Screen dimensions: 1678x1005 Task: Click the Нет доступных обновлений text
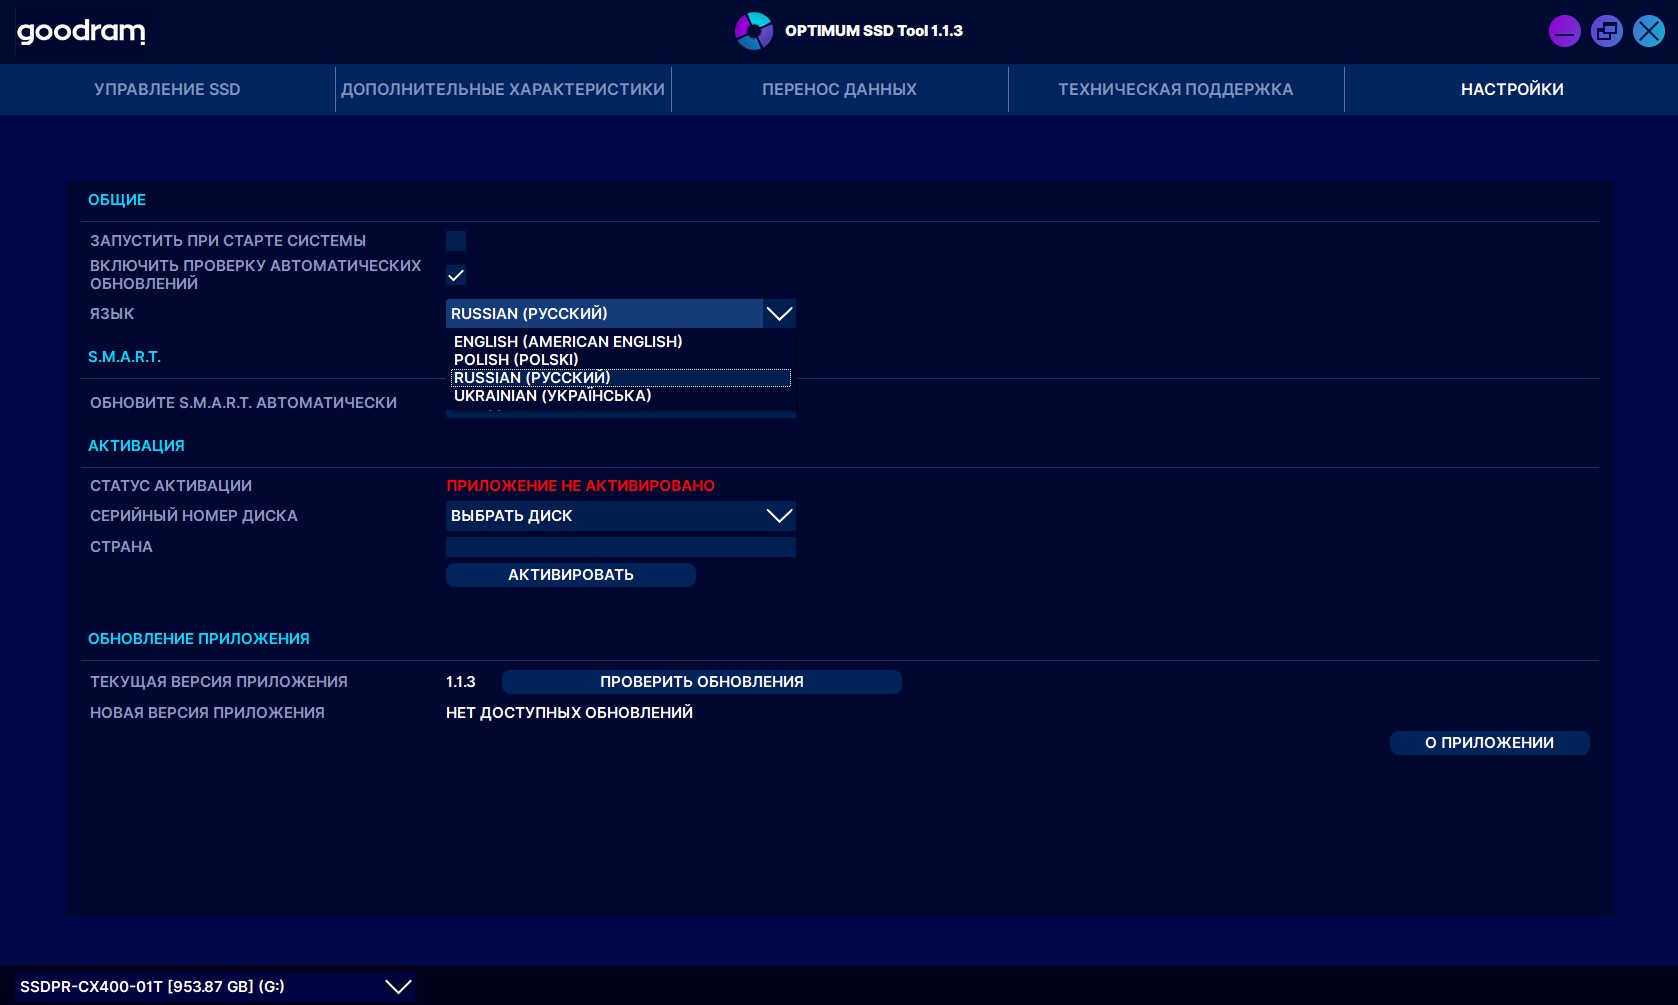coord(569,713)
